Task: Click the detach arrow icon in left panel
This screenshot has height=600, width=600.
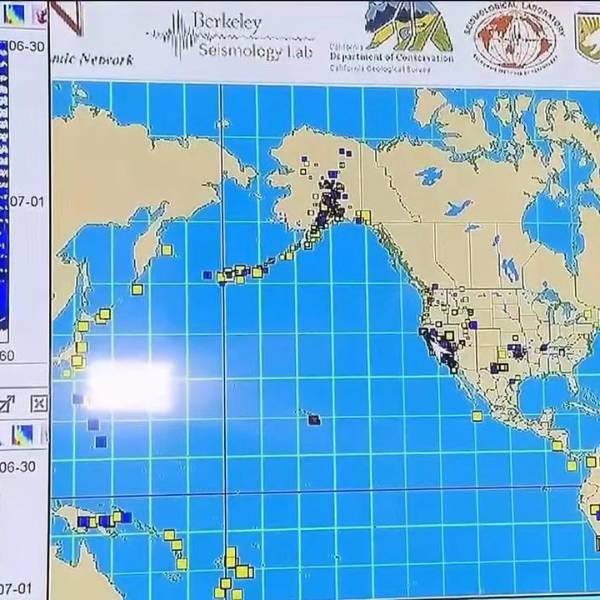Action: coord(8,404)
